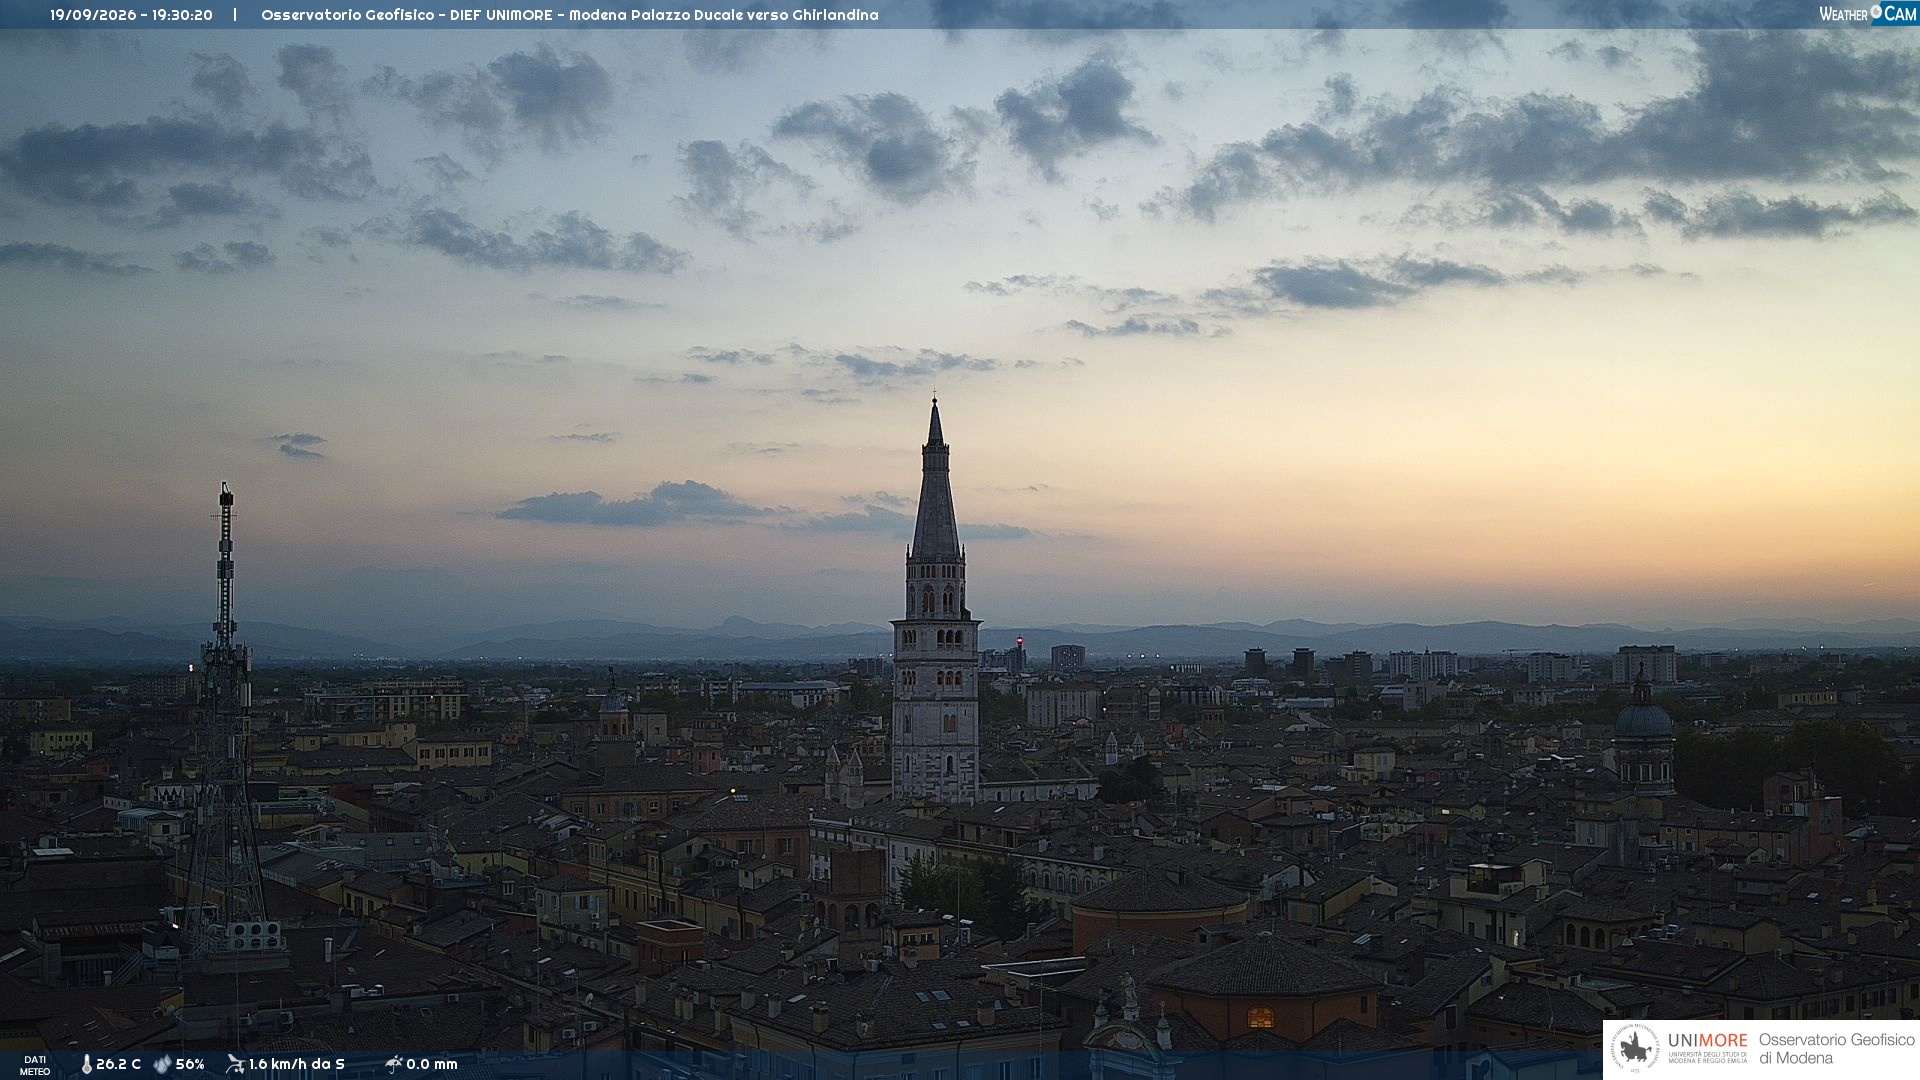Click the 56% humidity value
Screen dimensions: 1920x1080
(x=190, y=1065)
